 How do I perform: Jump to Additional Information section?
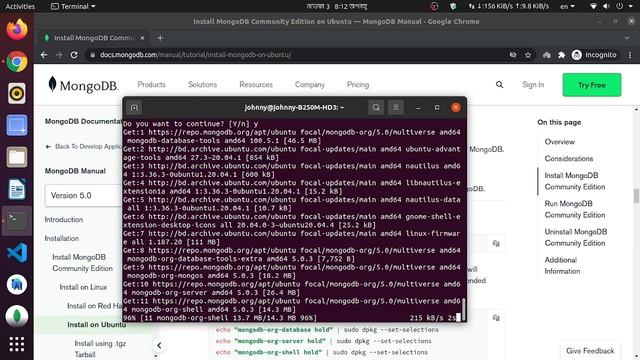pyautogui.click(x=562, y=266)
